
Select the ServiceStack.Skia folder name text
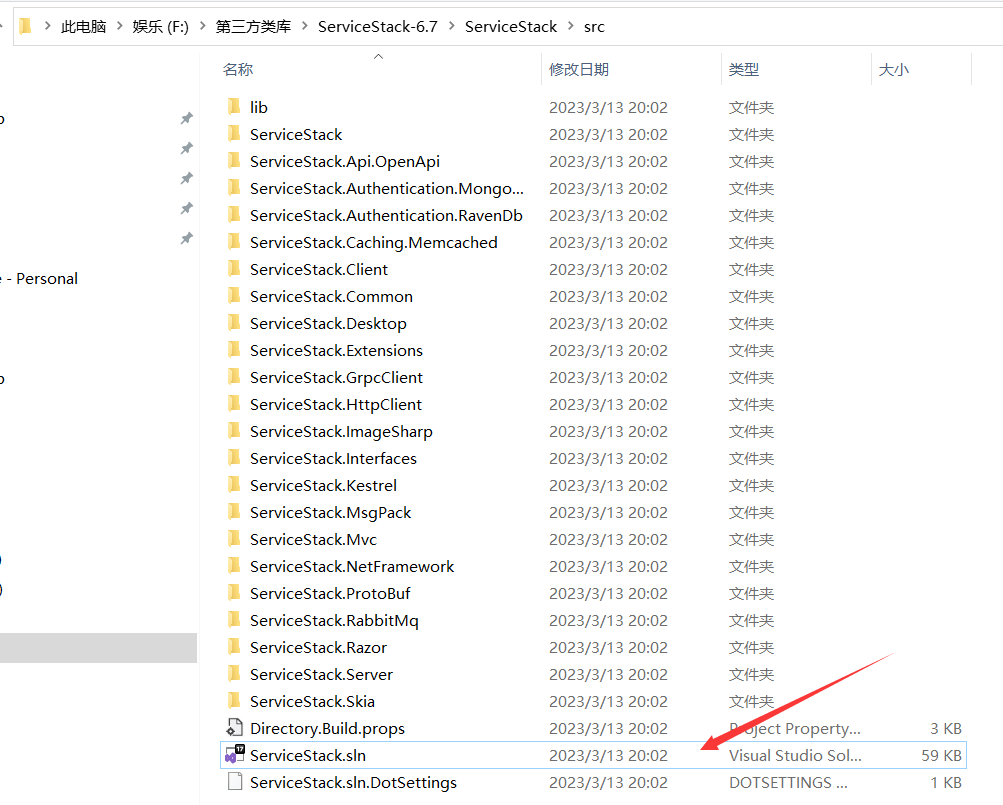pyautogui.click(x=312, y=701)
